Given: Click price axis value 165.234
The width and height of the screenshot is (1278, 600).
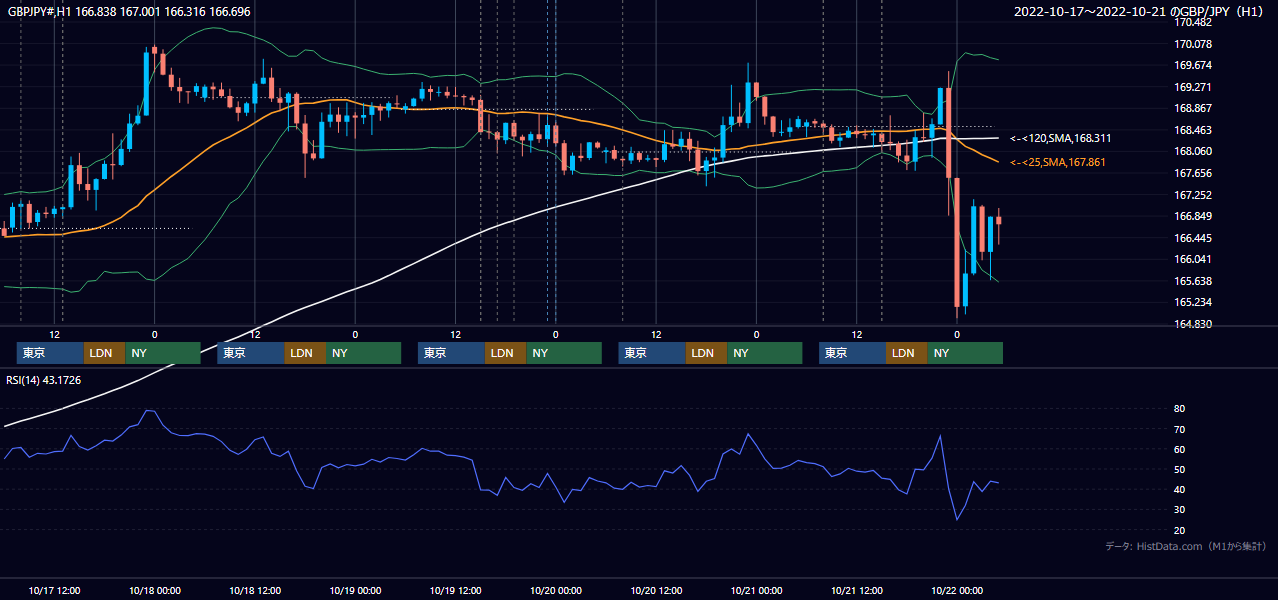Looking at the screenshot, I should point(1195,303).
